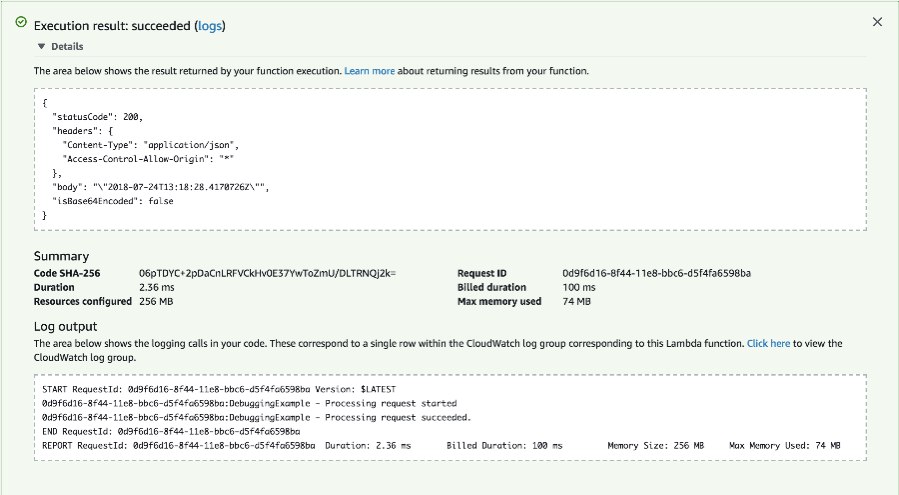Screen dimensions: 899x495
Task: Open the Learn more link
Action: point(369,71)
